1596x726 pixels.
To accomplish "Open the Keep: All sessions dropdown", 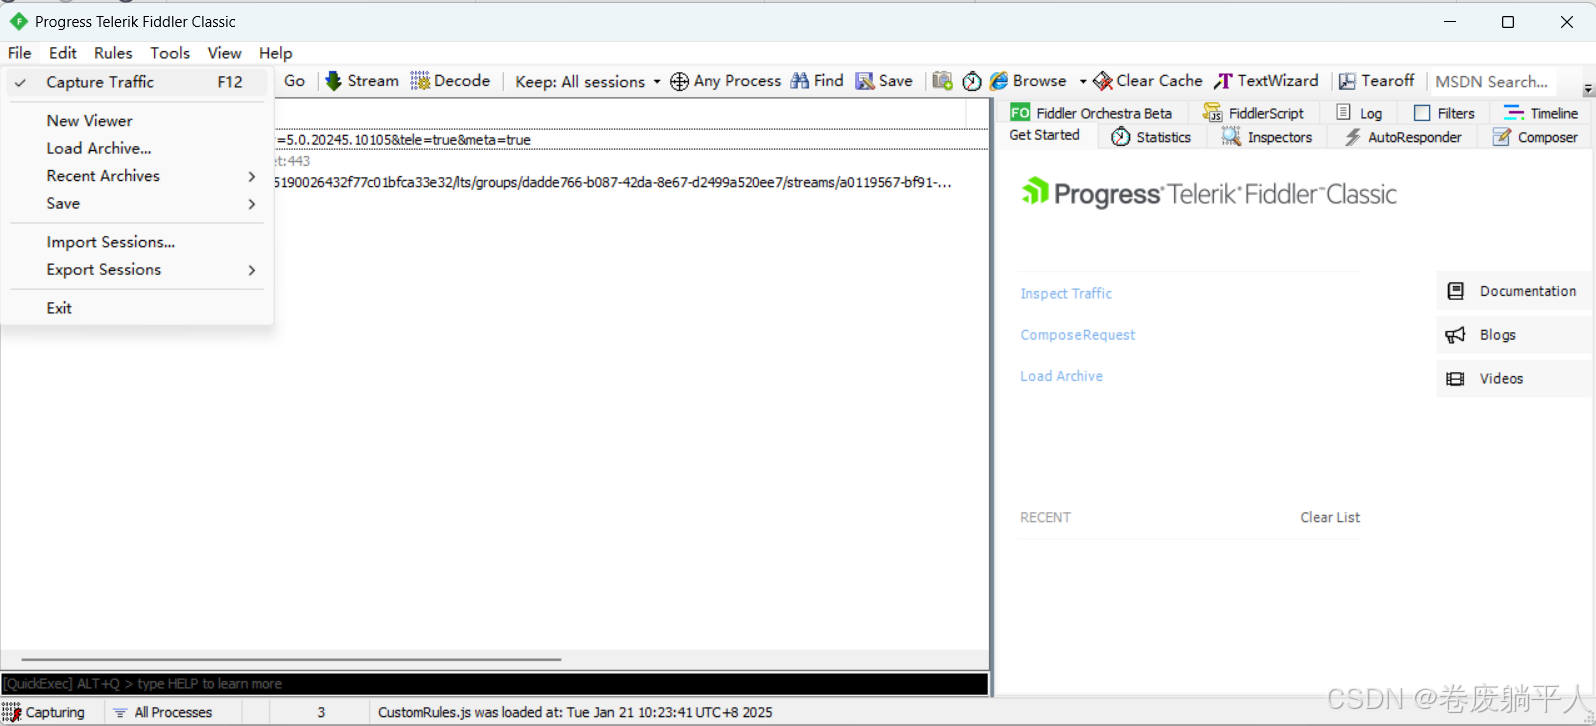I will click(x=588, y=82).
